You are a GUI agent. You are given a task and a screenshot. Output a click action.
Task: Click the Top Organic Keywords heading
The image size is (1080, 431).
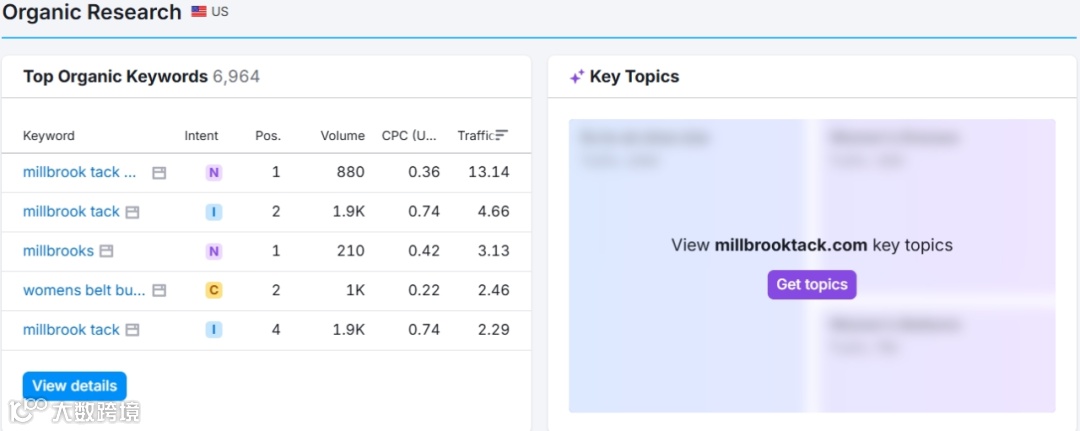(x=116, y=76)
